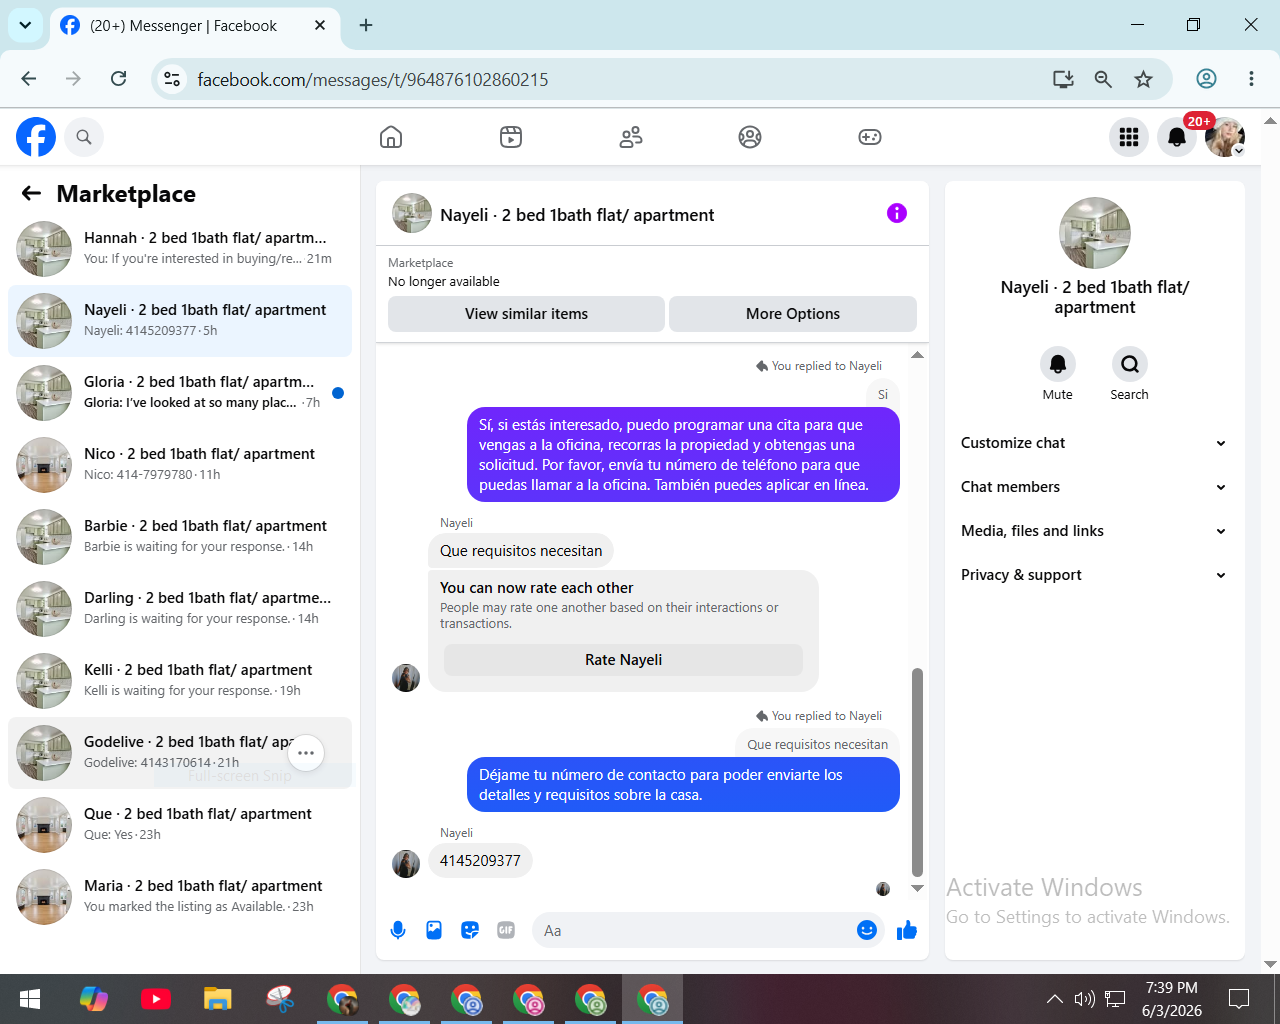Click the View similar items button

point(526,314)
